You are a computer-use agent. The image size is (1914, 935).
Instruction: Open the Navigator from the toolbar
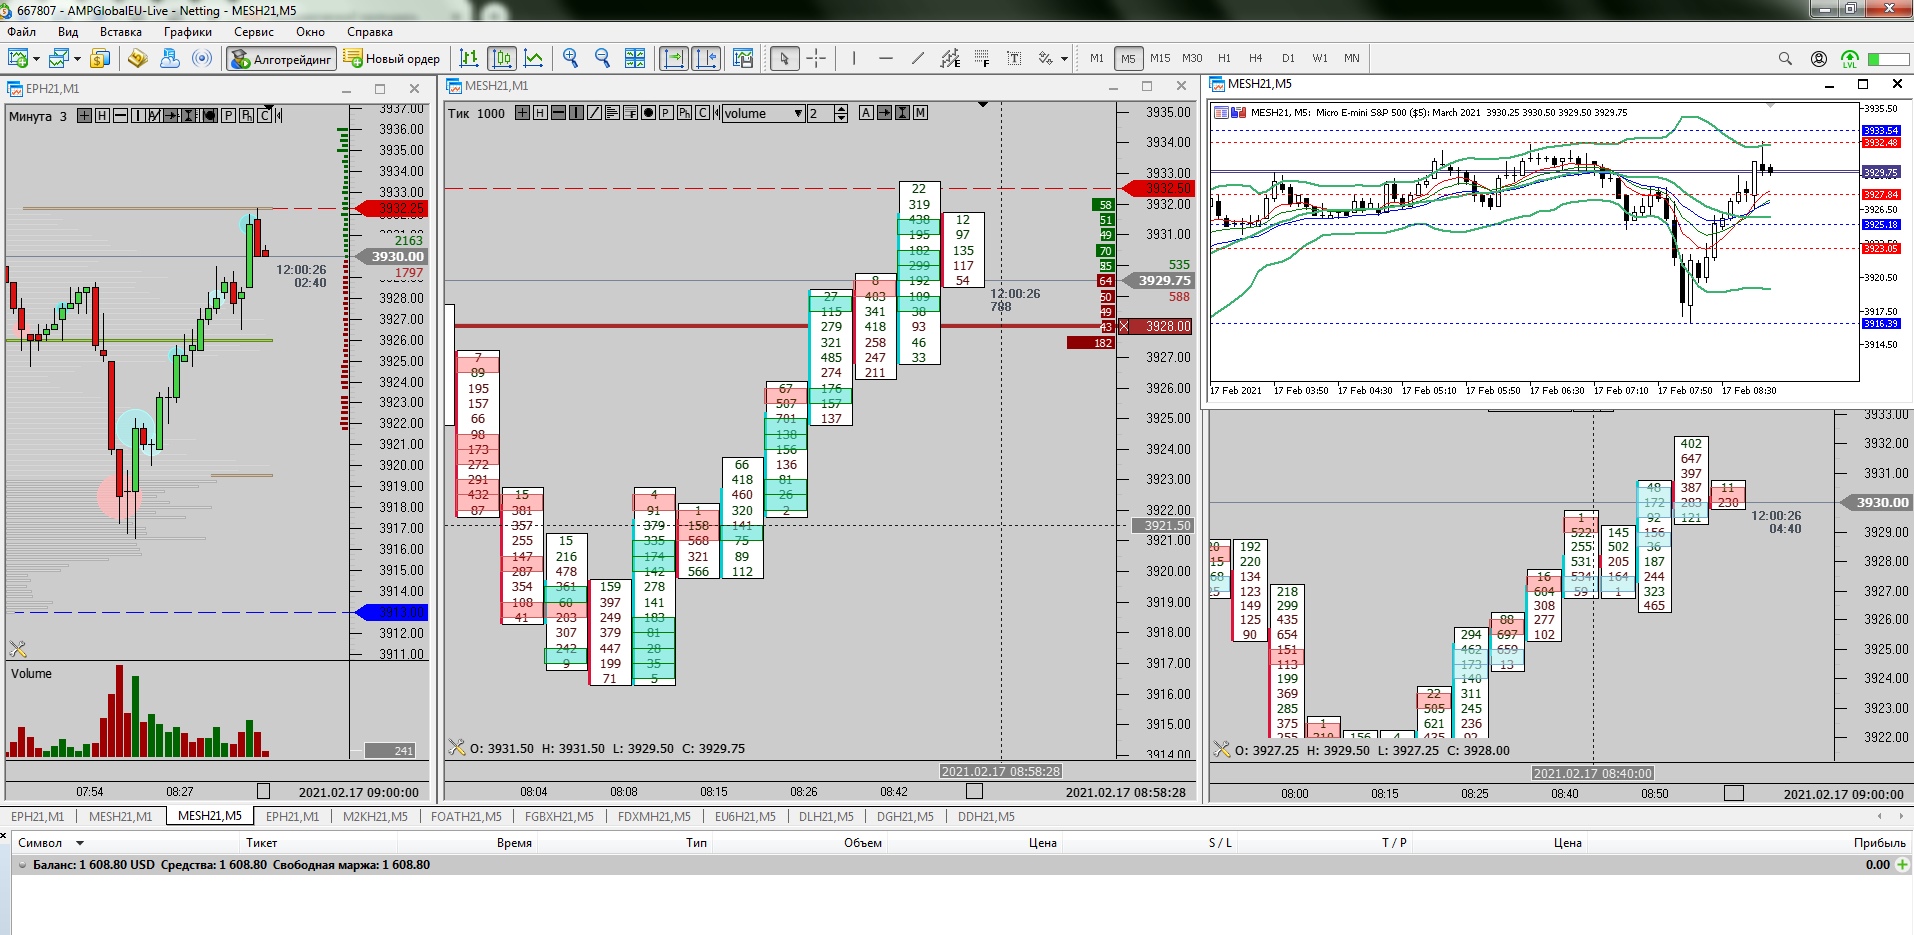point(138,58)
